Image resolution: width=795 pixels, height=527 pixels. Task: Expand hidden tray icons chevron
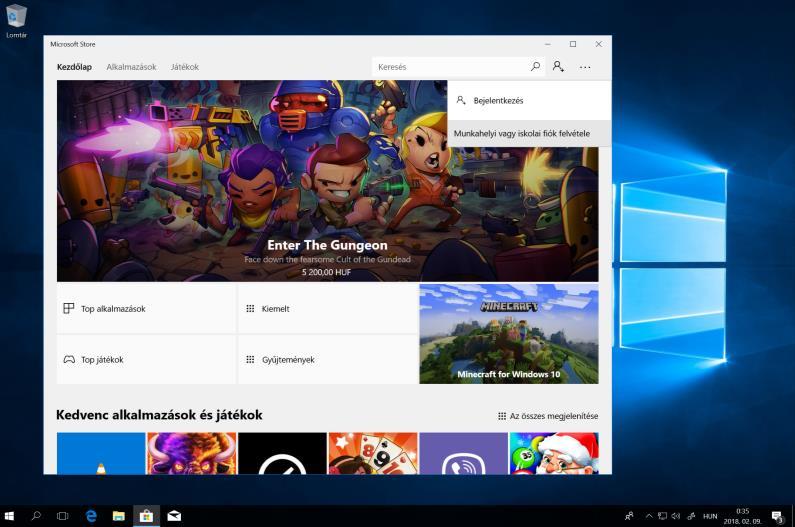click(648, 516)
